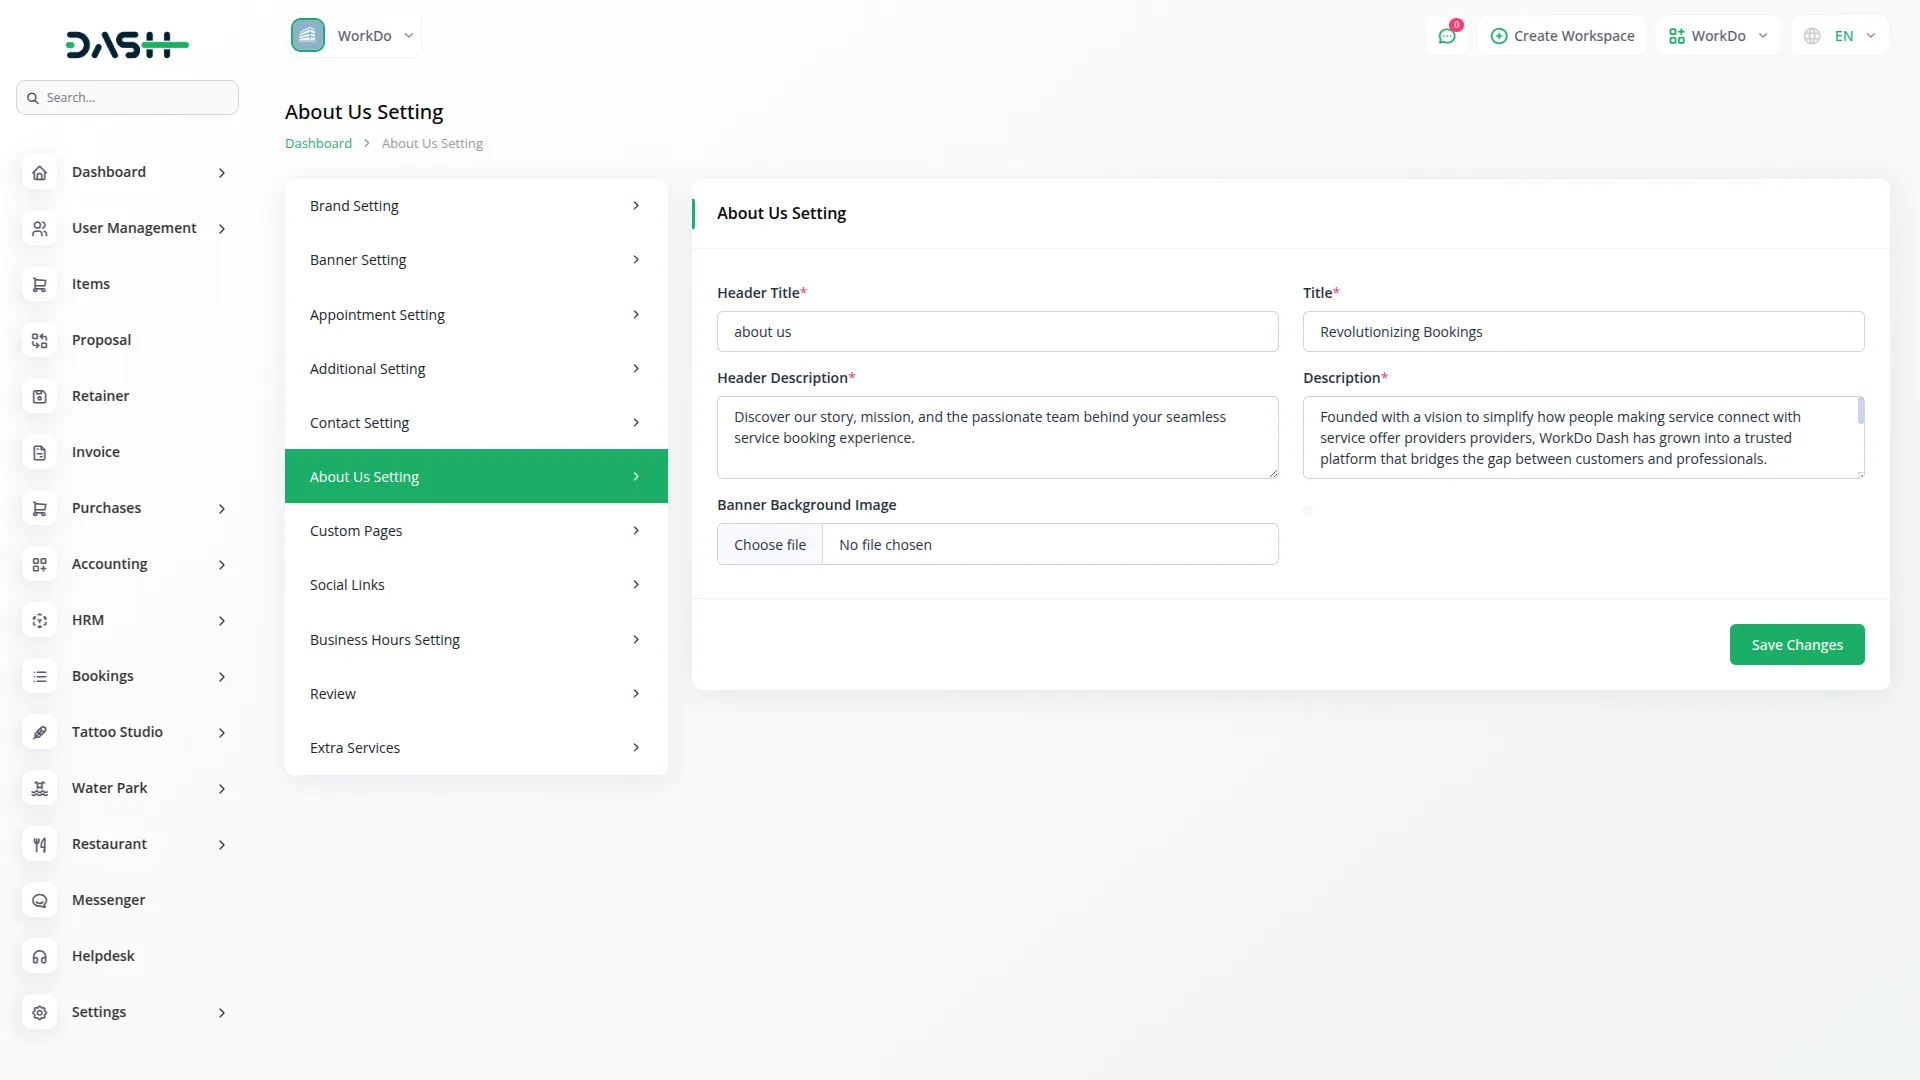
Task: Click the Tattoo Studio sidebar icon
Action: (39, 732)
